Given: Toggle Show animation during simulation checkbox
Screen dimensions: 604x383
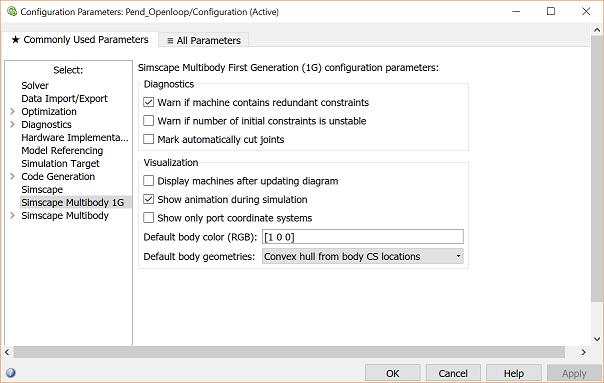Looking at the screenshot, I should click(148, 199).
